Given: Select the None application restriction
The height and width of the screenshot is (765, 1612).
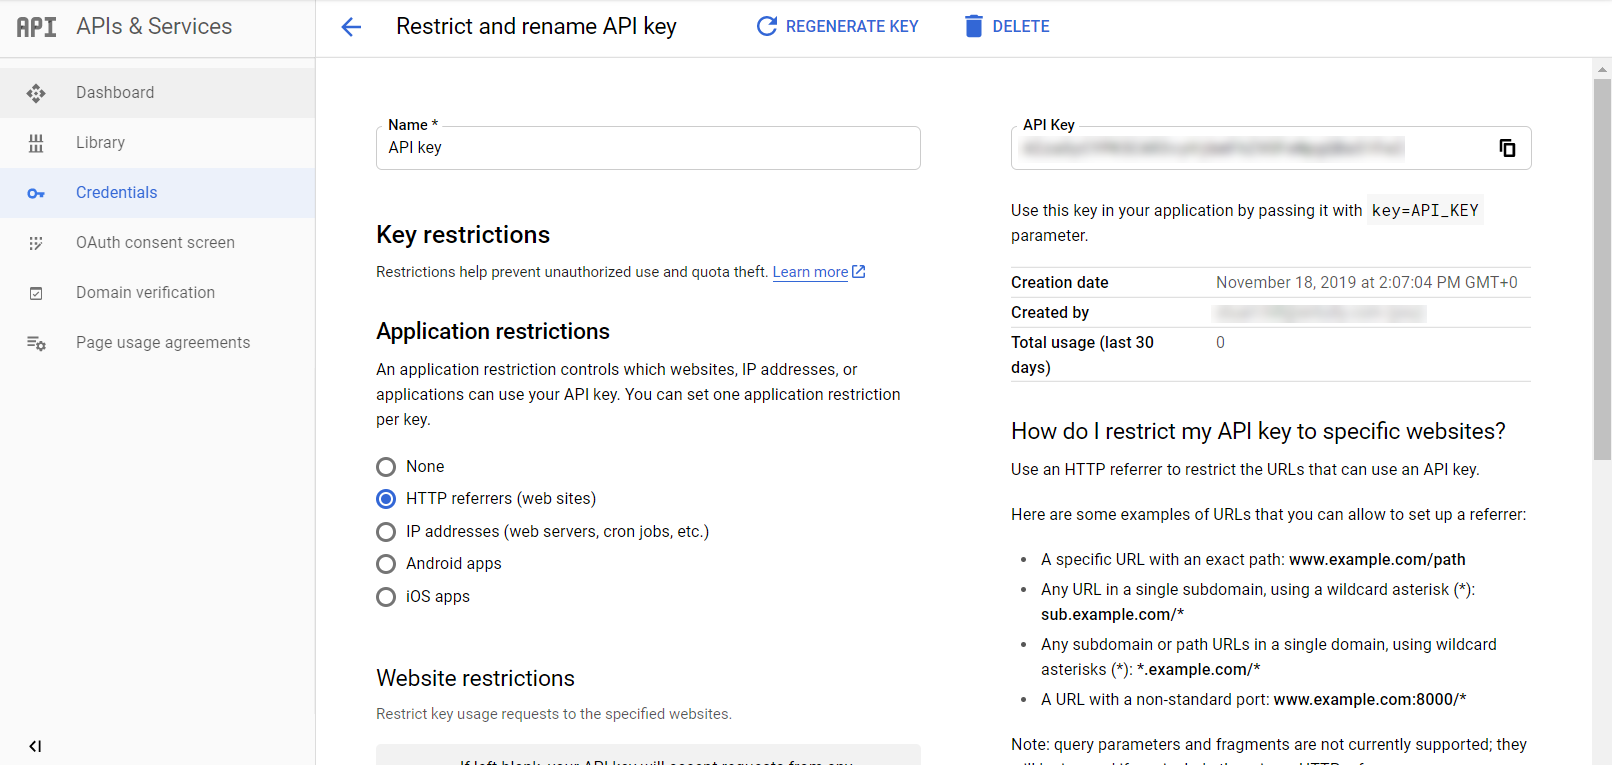Looking at the screenshot, I should pos(386,467).
